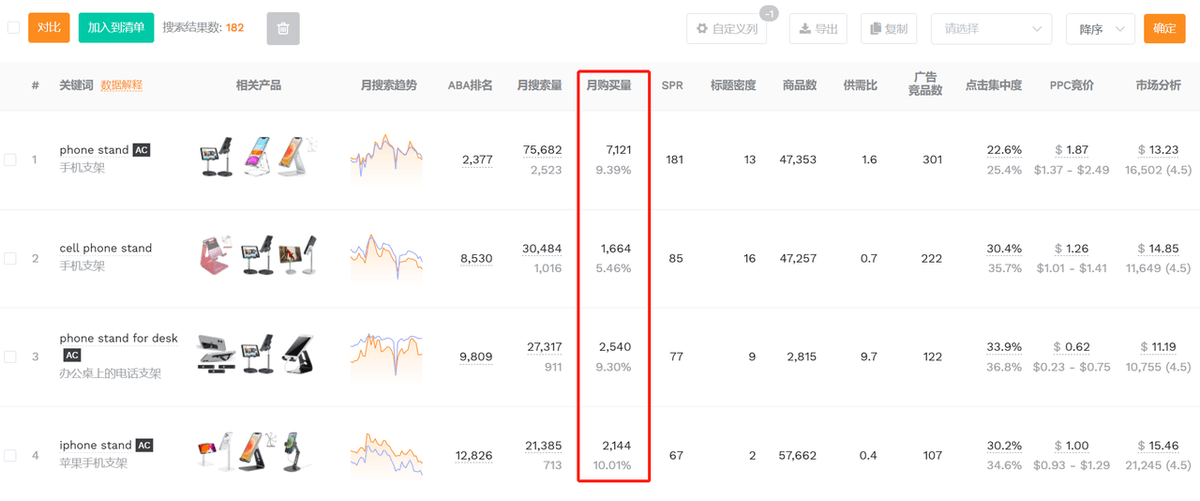1200x501 pixels.
Task: Click AC badge next to phone stand
Action: [142, 150]
